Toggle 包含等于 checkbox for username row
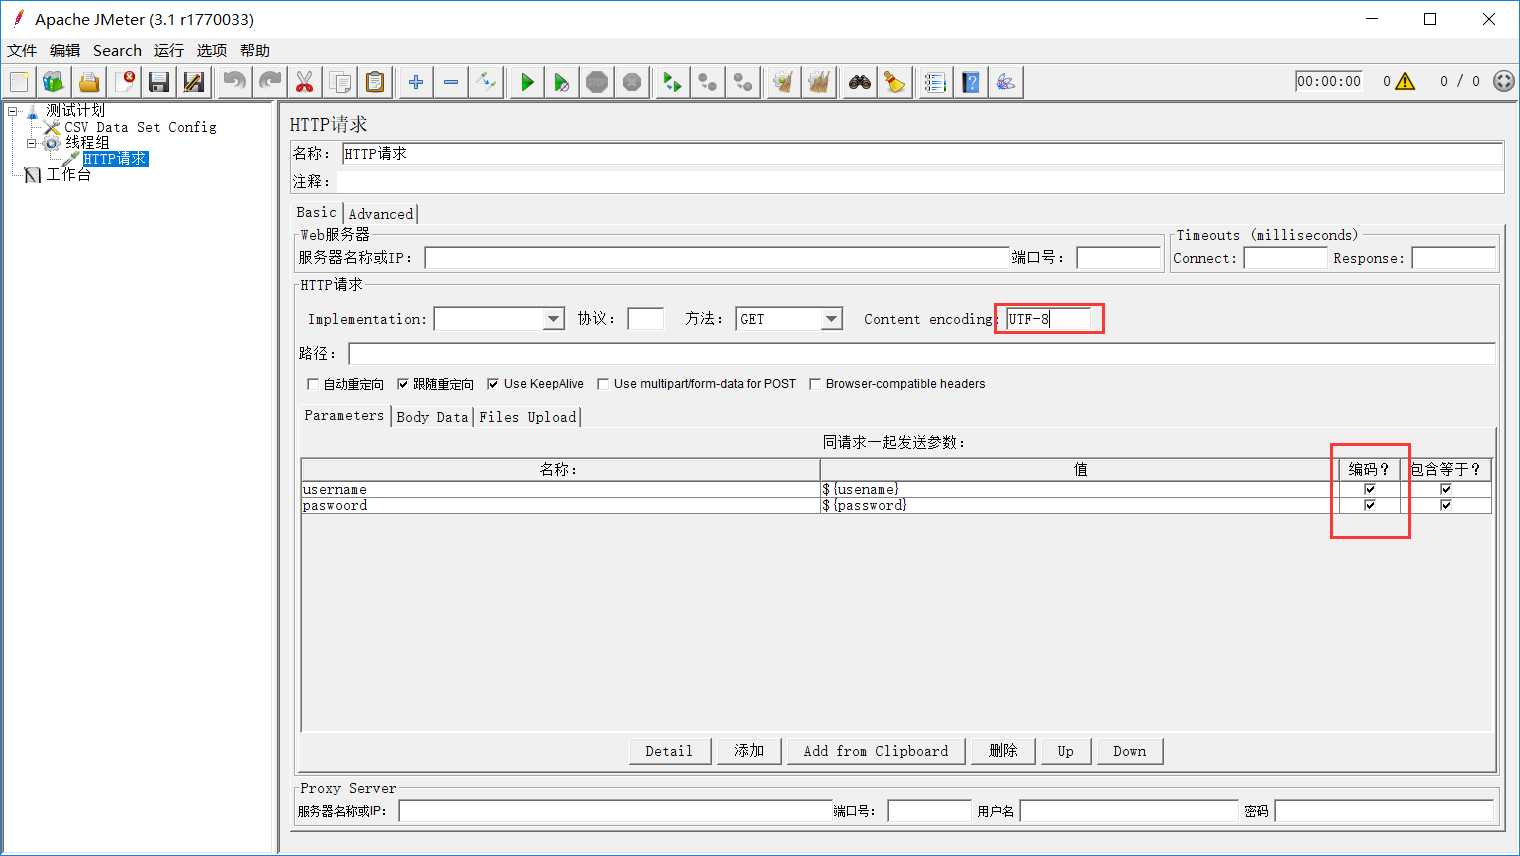 (1446, 489)
